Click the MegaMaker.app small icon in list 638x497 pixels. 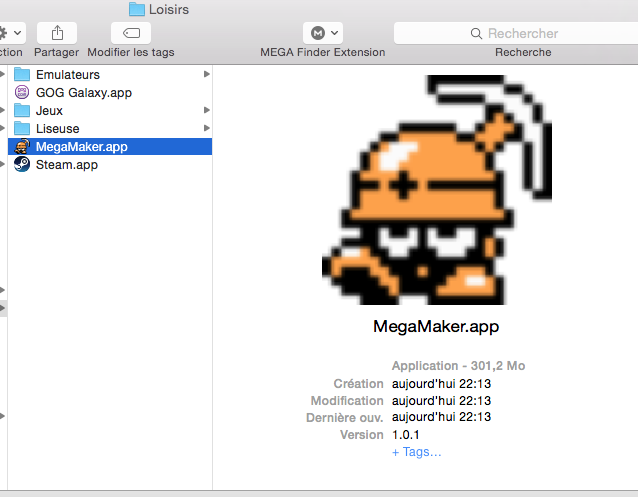pyautogui.click(x=22, y=147)
